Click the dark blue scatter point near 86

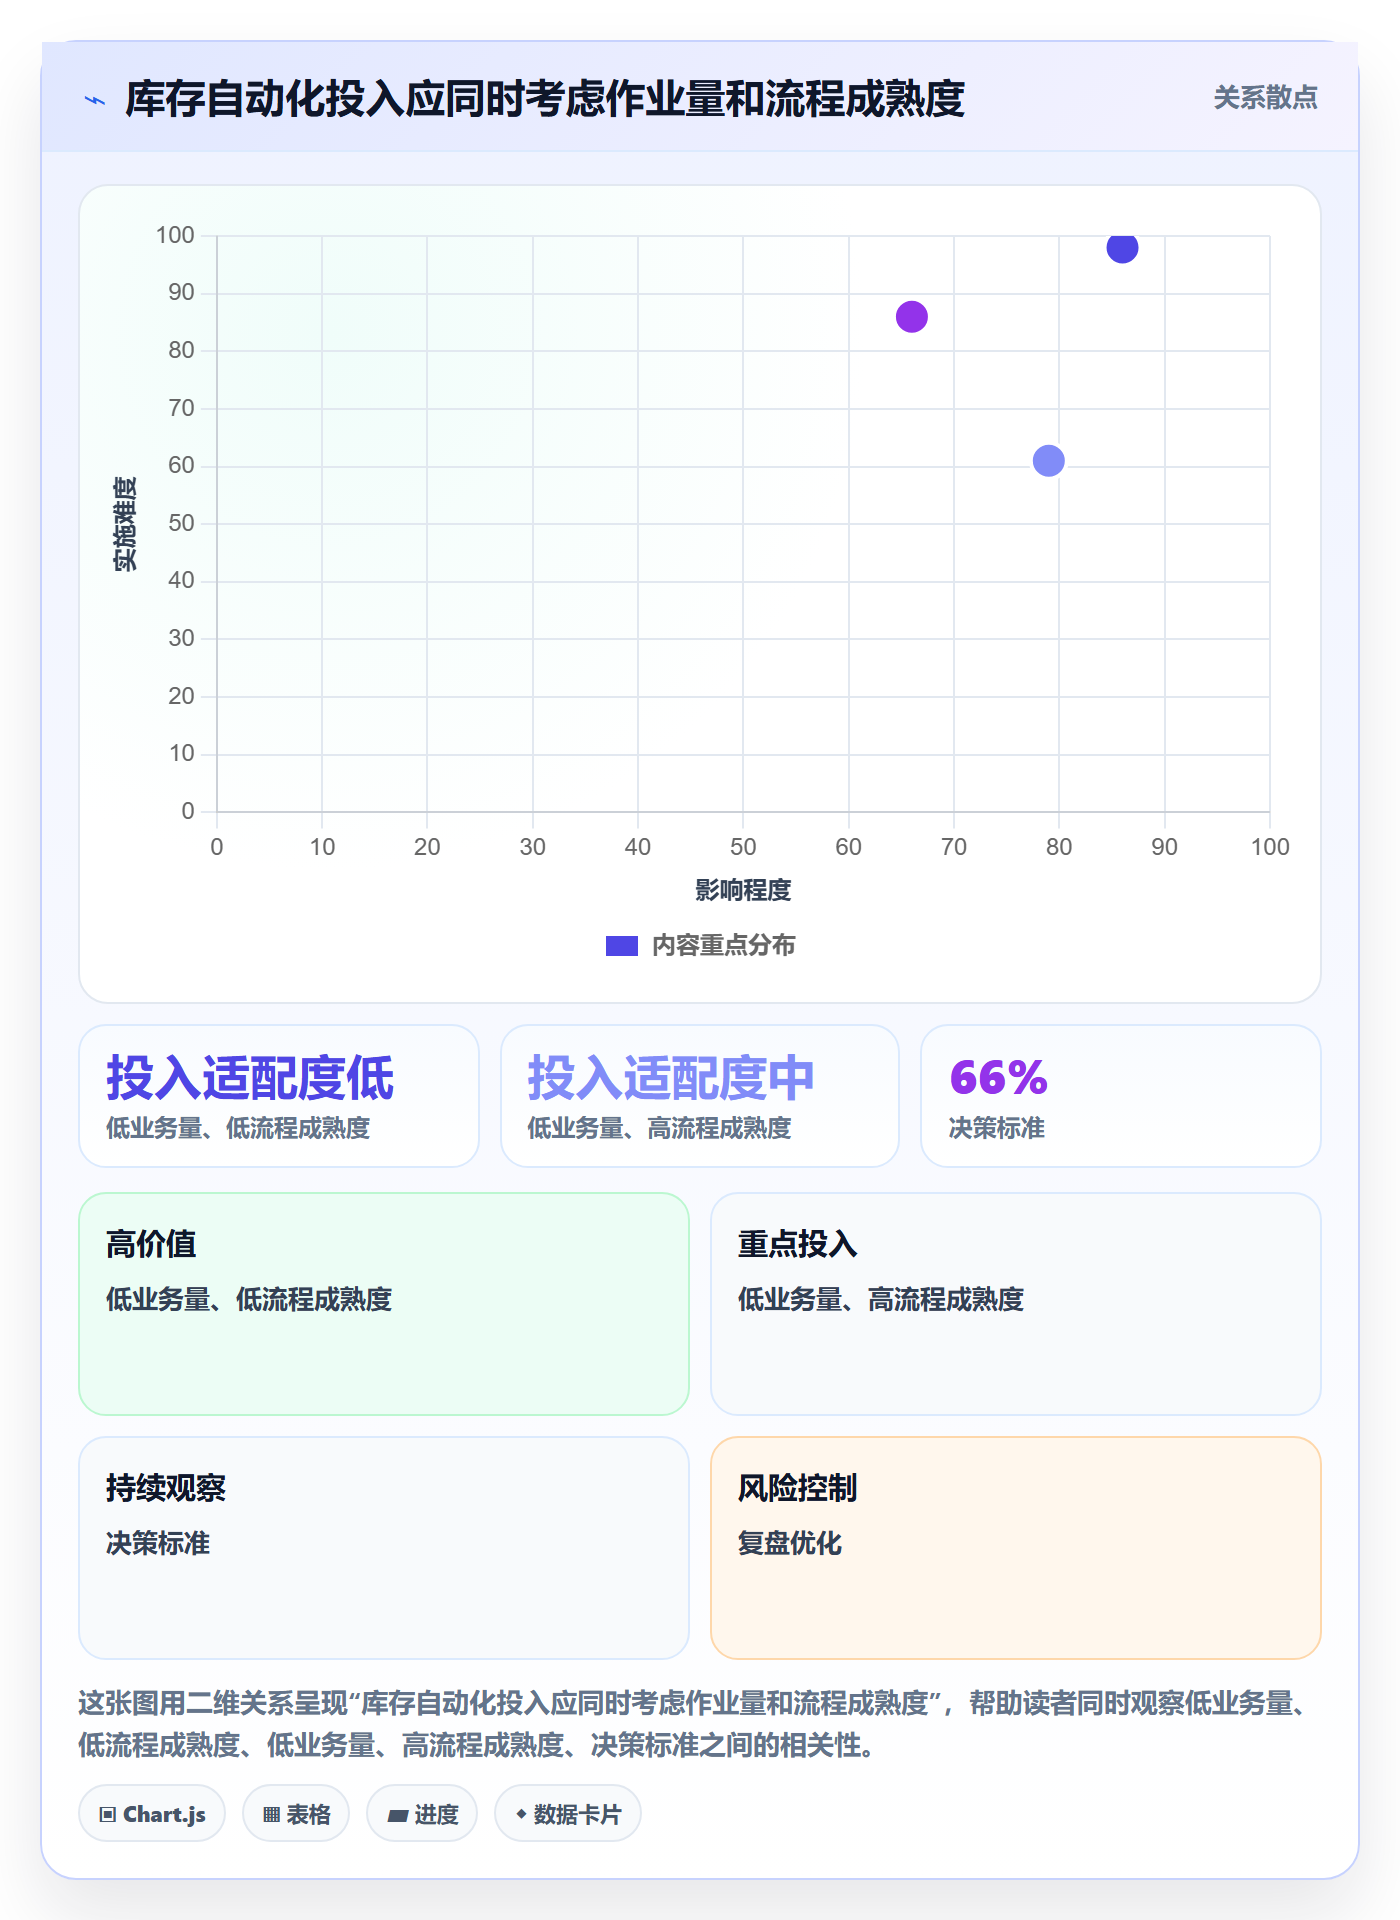(1122, 247)
